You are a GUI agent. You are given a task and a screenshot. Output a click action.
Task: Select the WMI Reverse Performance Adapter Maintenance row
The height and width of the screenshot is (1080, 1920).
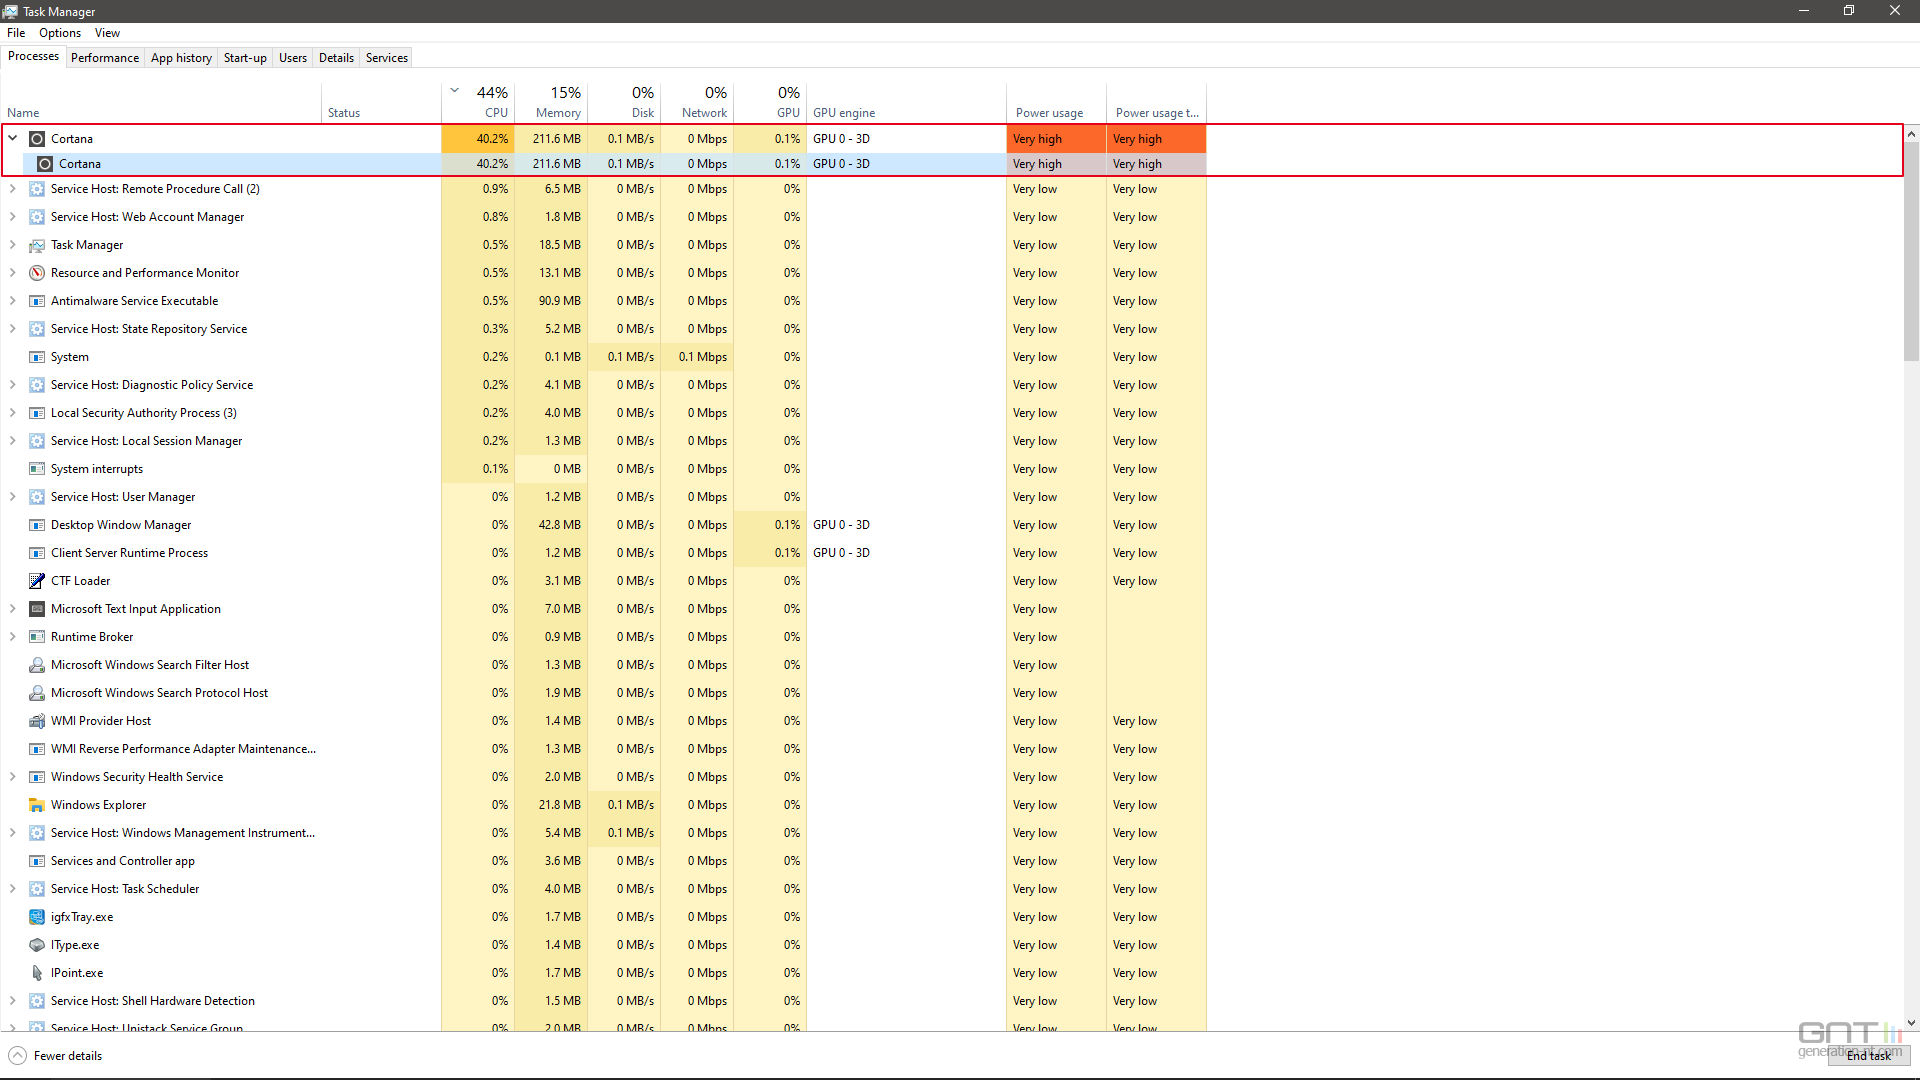tap(603, 749)
